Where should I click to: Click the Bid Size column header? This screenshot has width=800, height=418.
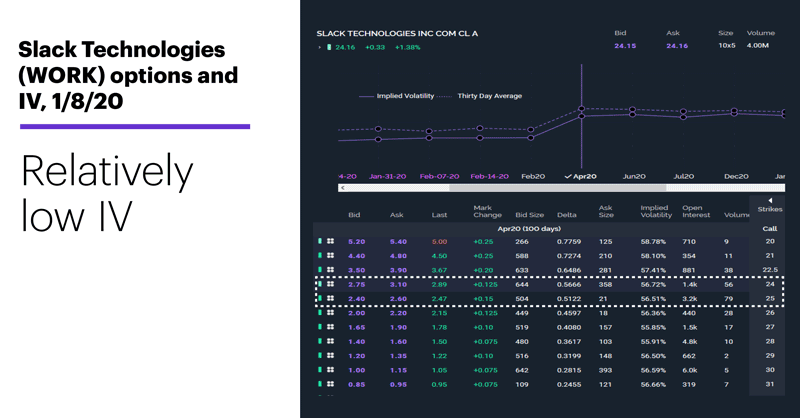click(x=530, y=215)
